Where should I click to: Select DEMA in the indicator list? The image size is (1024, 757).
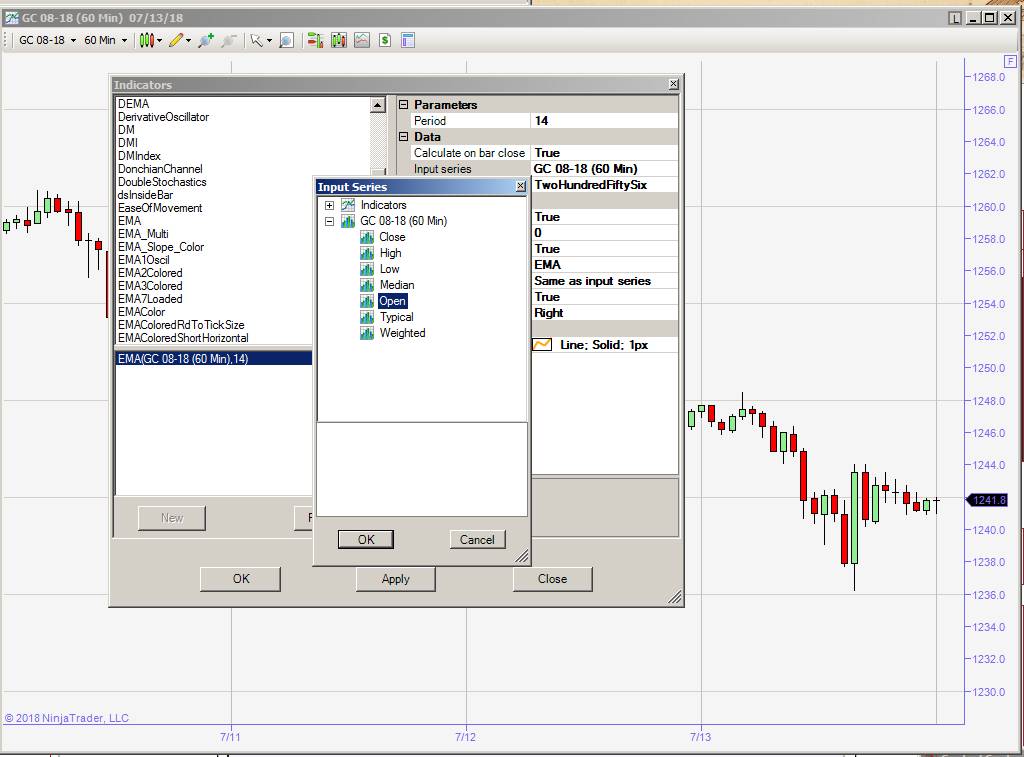click(134, 104)
